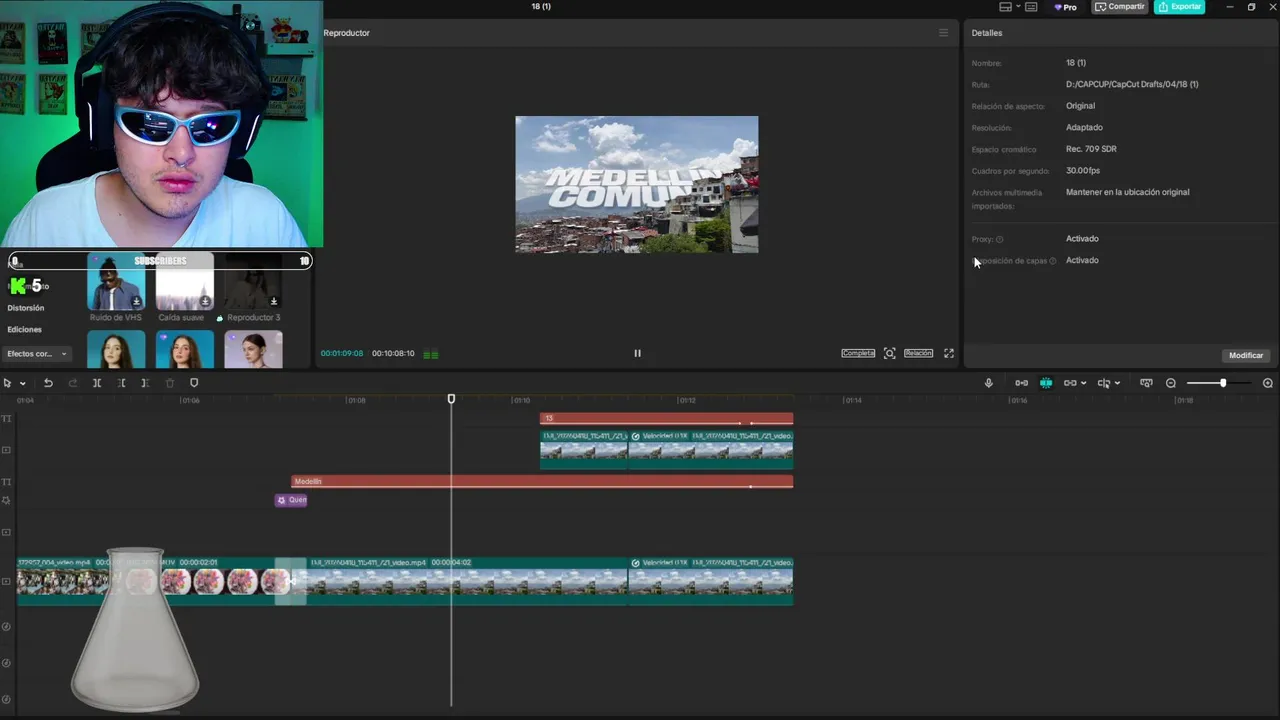Add a marker with the shield marker icon
The width and height of the screenshot is (1280, 720).
coord(194,383)
